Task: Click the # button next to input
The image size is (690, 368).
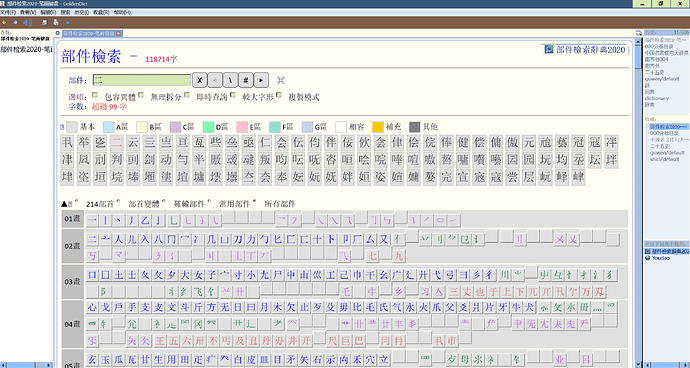Action: click(246, 80)
